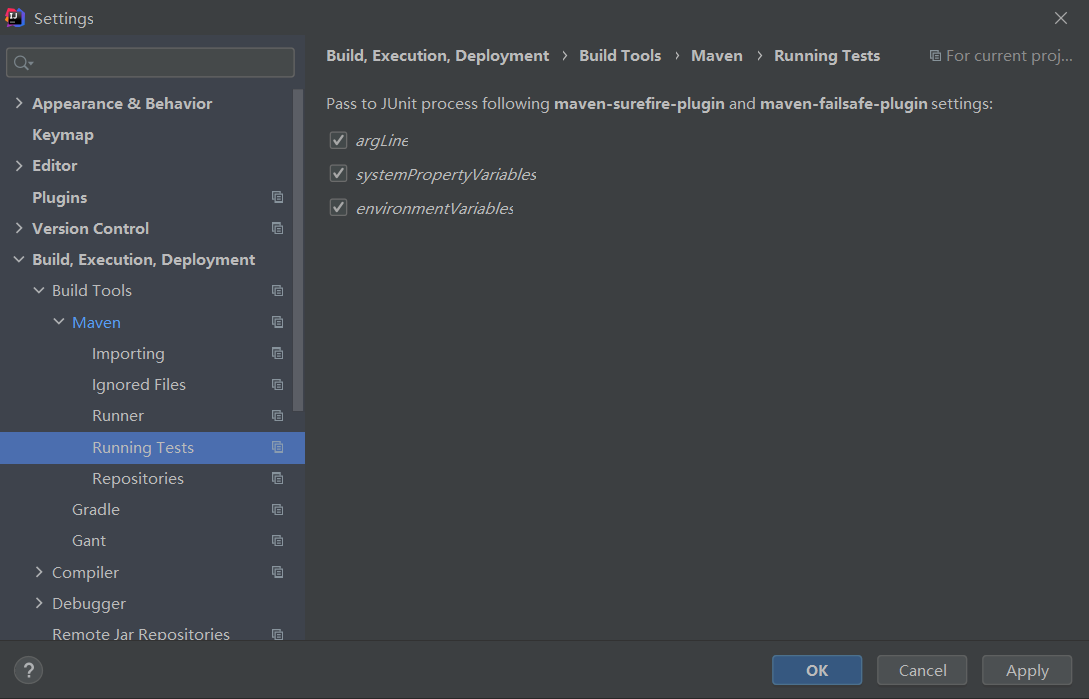Click project-level icon beside Running Tests

278,447
